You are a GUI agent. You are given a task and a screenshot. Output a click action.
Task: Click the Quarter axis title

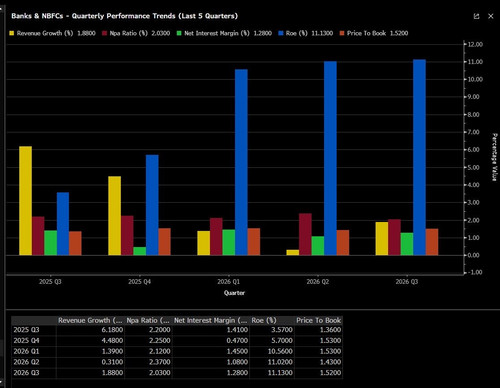coord(234,293)
